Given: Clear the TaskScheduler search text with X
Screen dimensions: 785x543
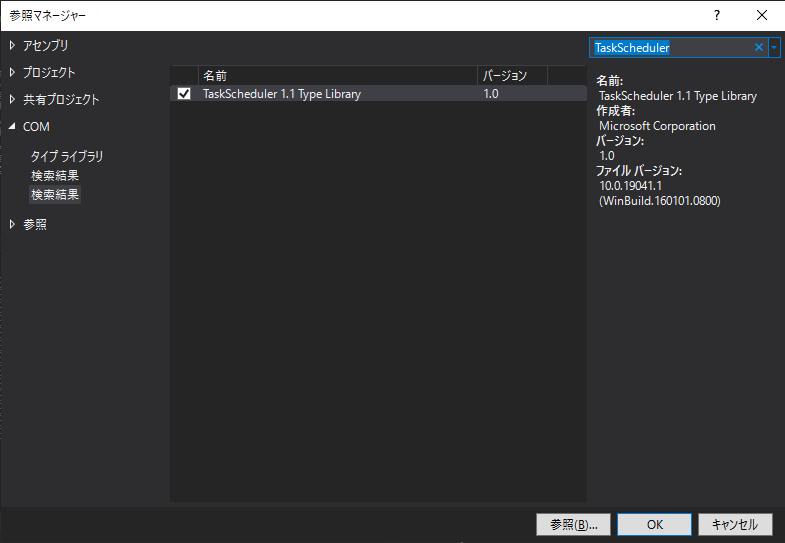Looking at the screenshot, I should (758, 48).
